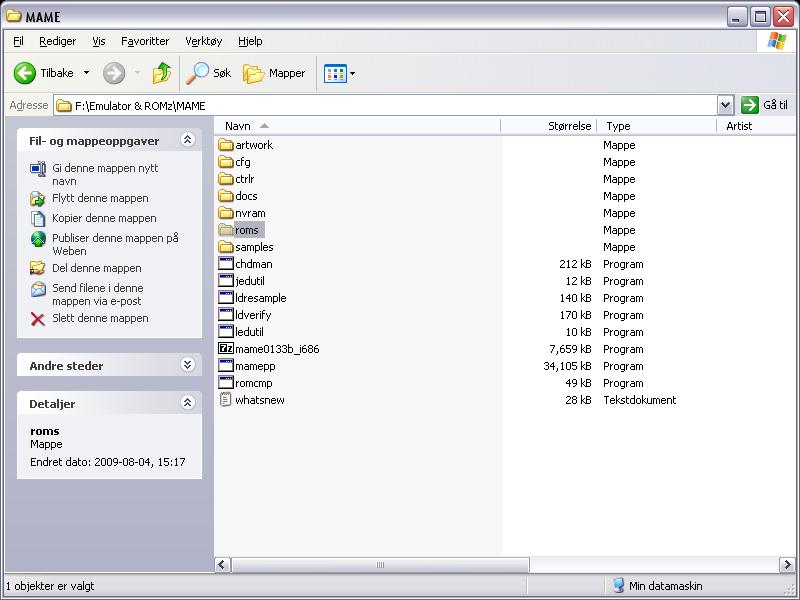Click the ldresample program icon
The image size is (800, 600).
click(x=226, y=298)
